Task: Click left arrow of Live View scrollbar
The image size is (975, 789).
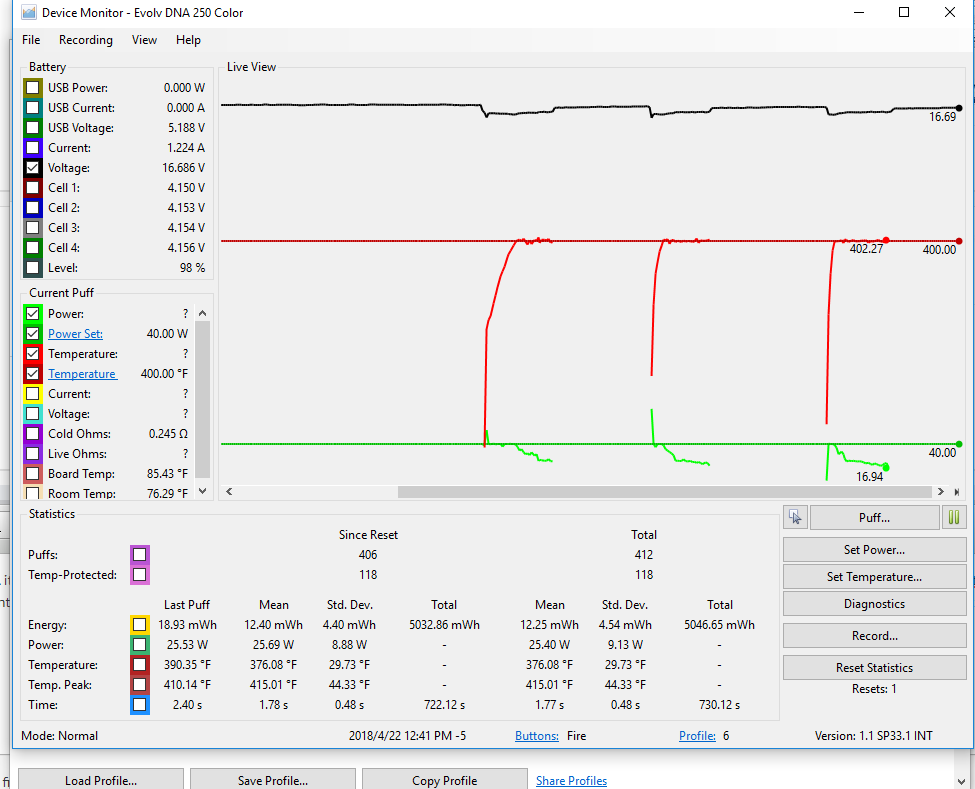Action: pos(228,492)
